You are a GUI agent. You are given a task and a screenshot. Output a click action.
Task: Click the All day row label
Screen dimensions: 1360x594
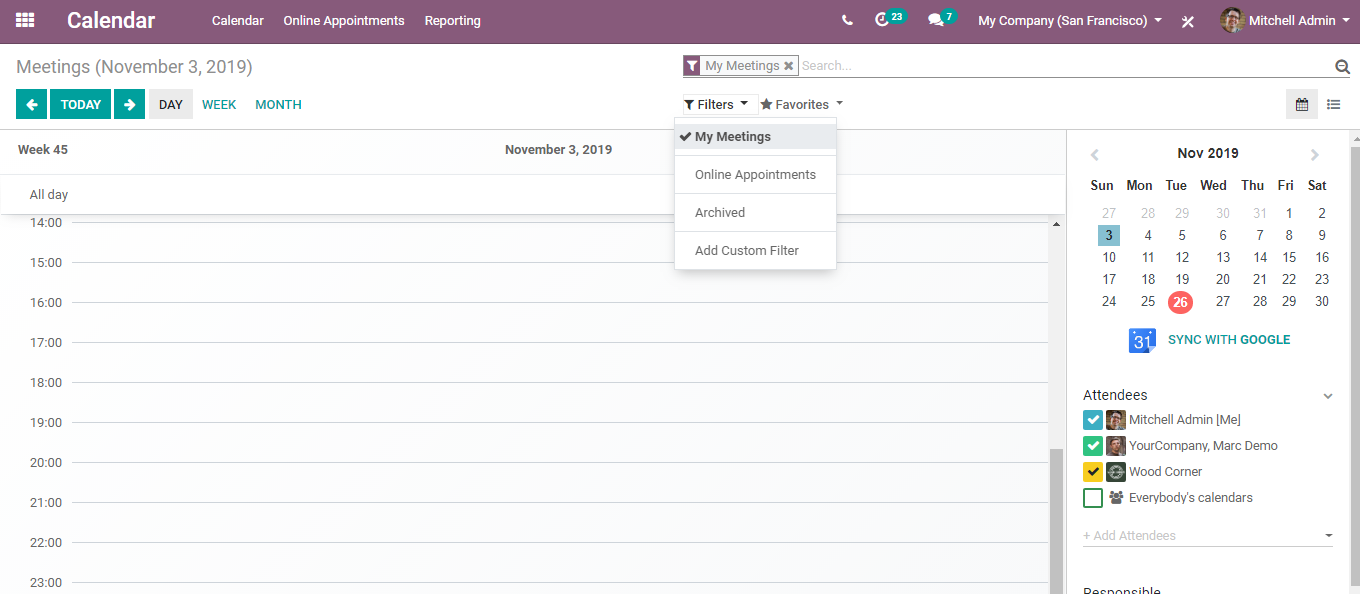pyautogui.click(x=49, y=195)
